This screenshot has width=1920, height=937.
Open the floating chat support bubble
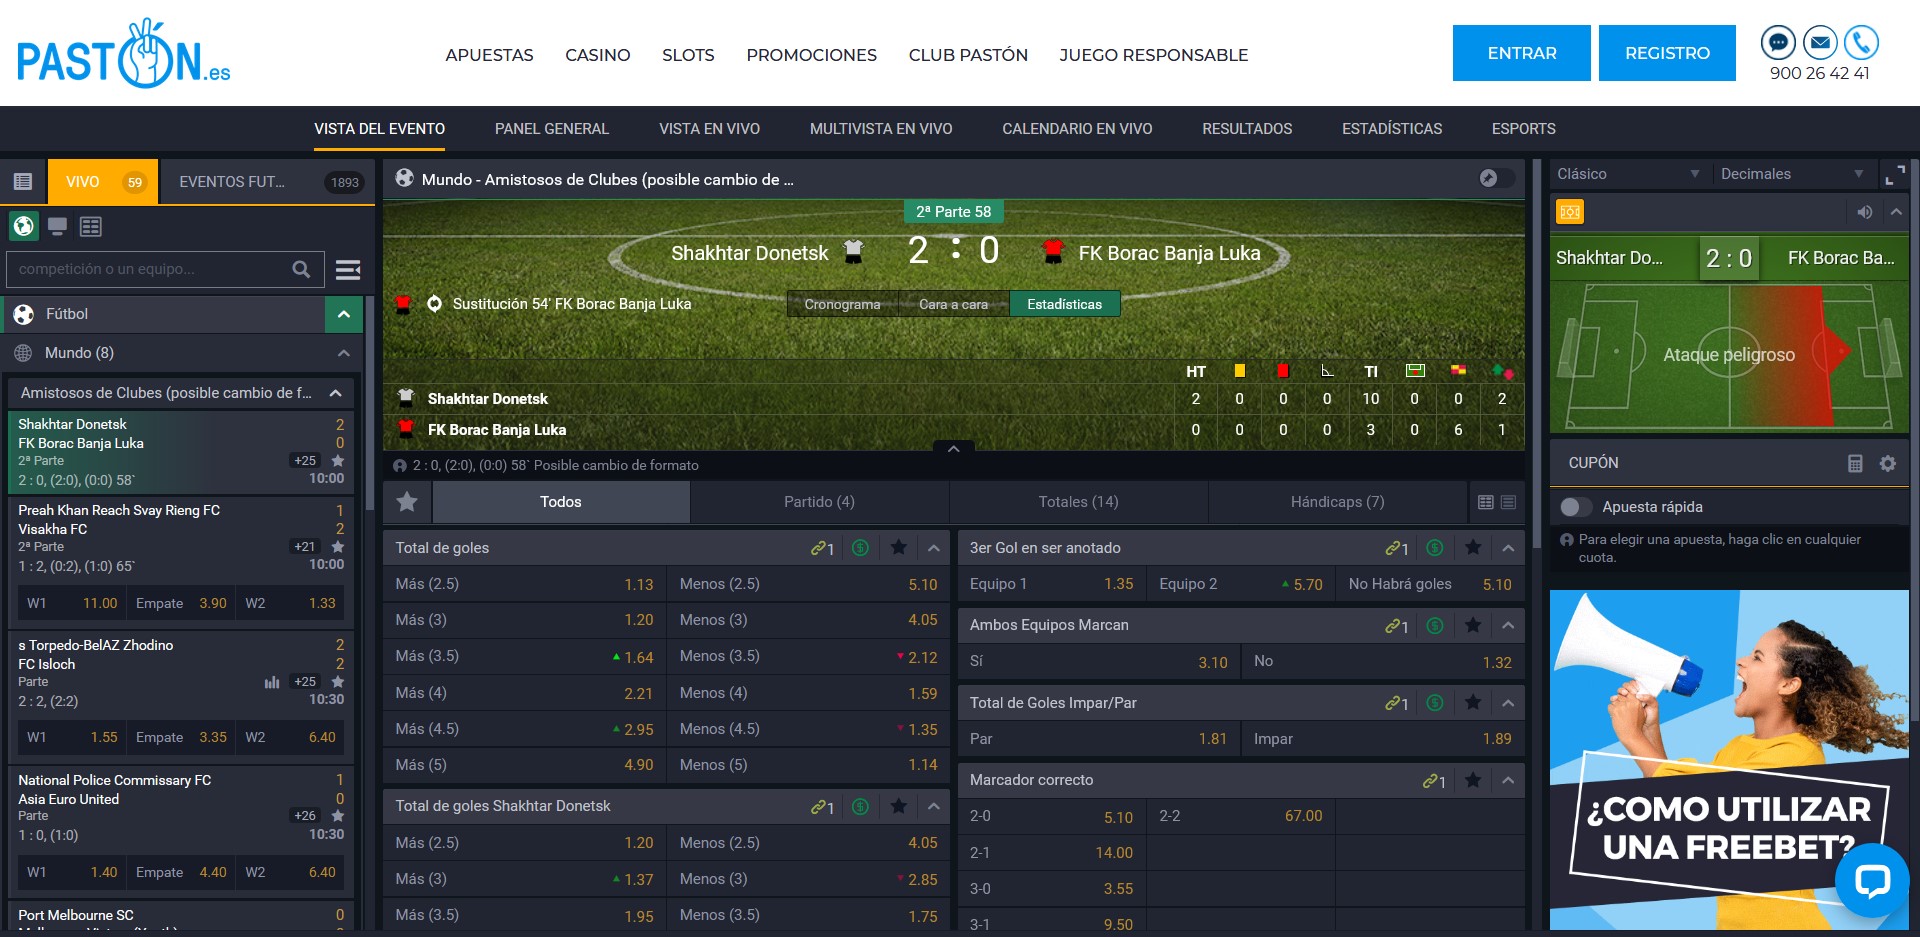(1872, 880)
